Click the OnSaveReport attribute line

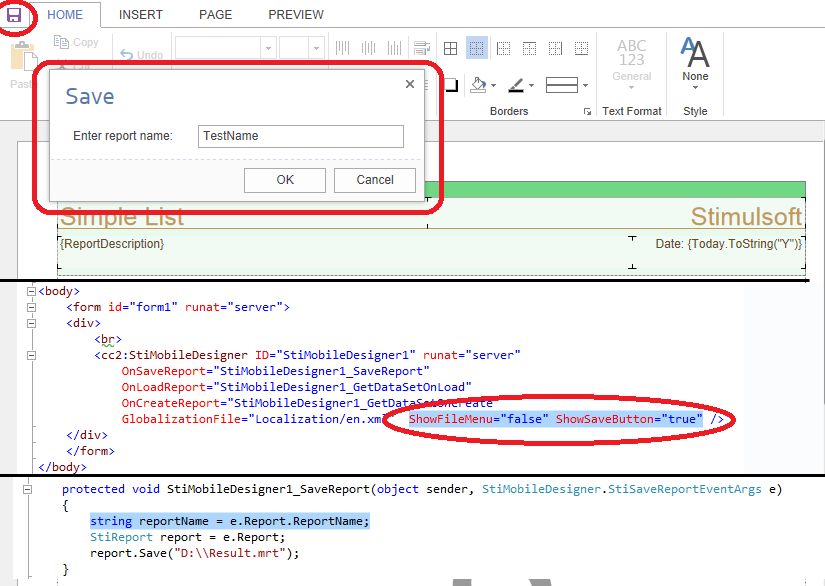tap(275, 371)
